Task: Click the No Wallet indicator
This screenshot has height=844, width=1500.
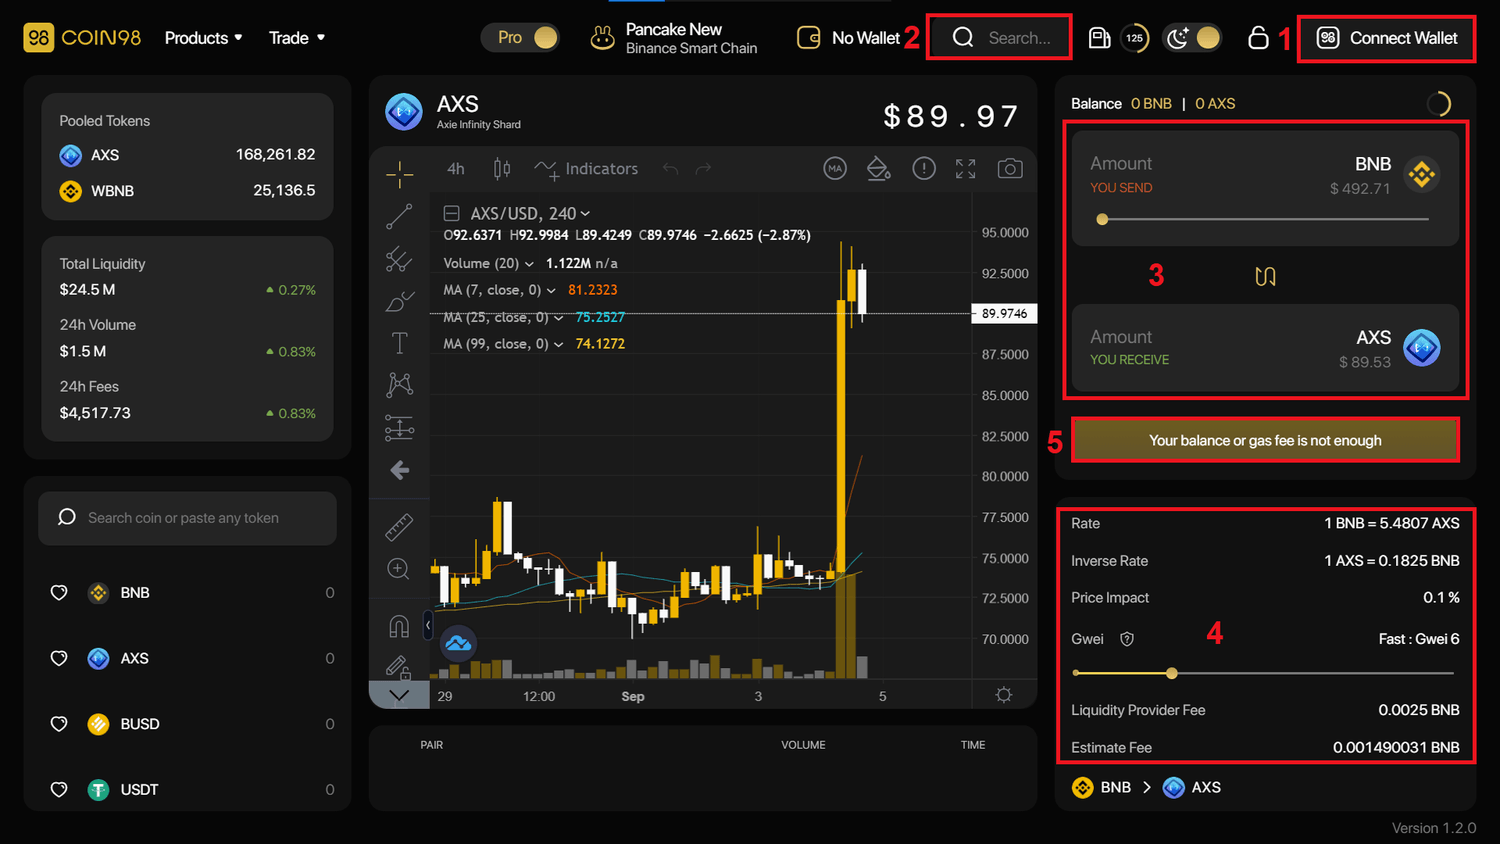Action: pos(849,38)
